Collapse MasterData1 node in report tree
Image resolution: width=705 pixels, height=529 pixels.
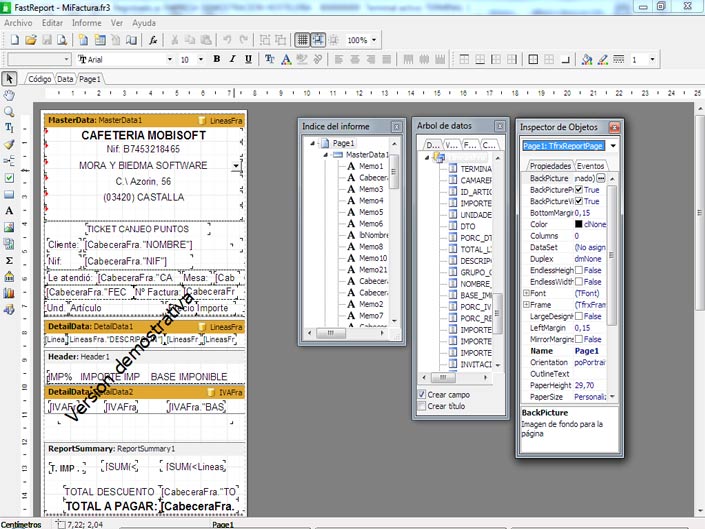[326, 155]
